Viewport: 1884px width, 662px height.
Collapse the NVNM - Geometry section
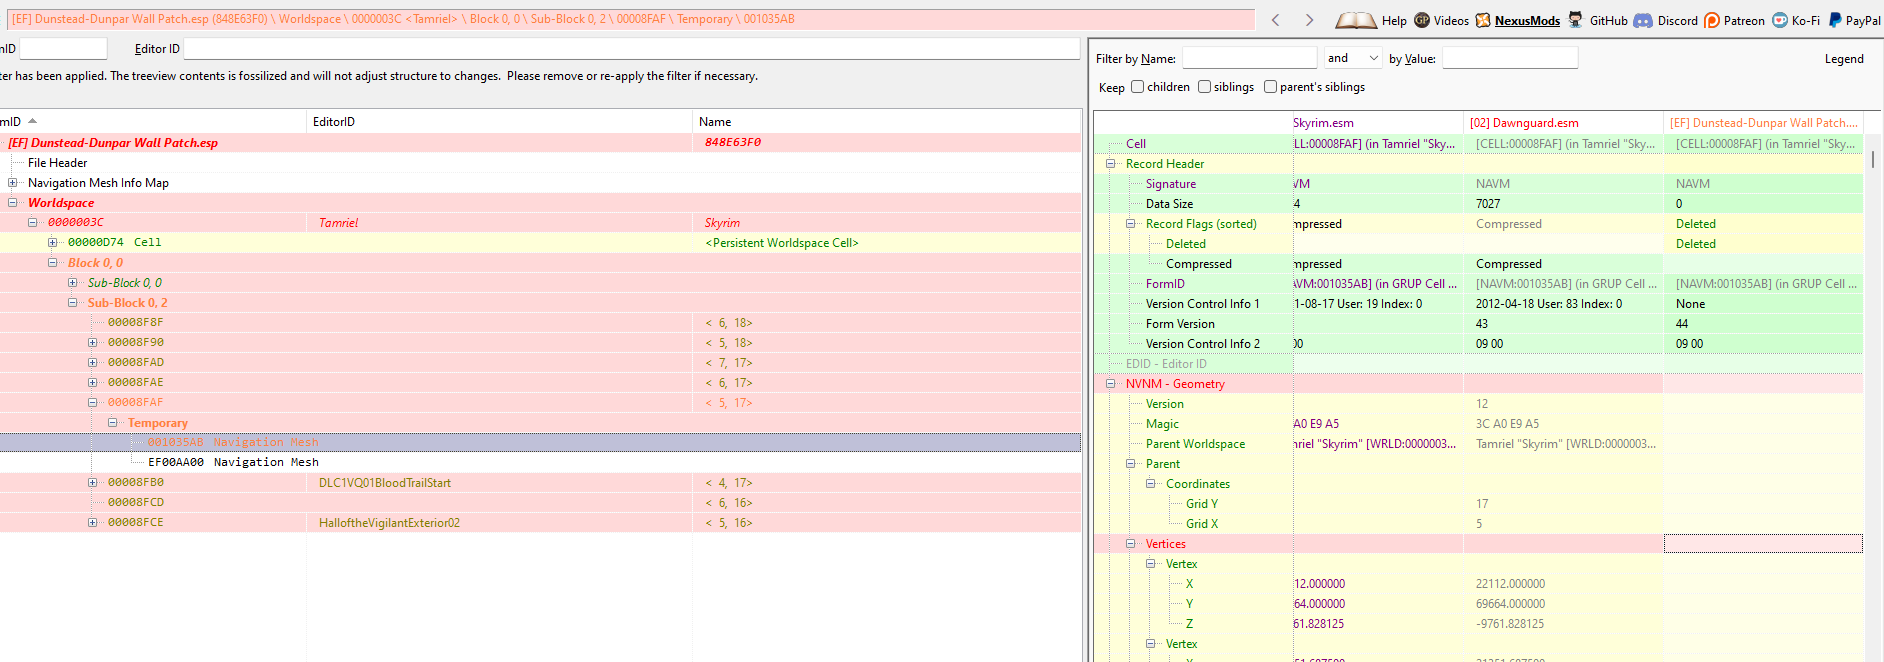click(1111, 384)
